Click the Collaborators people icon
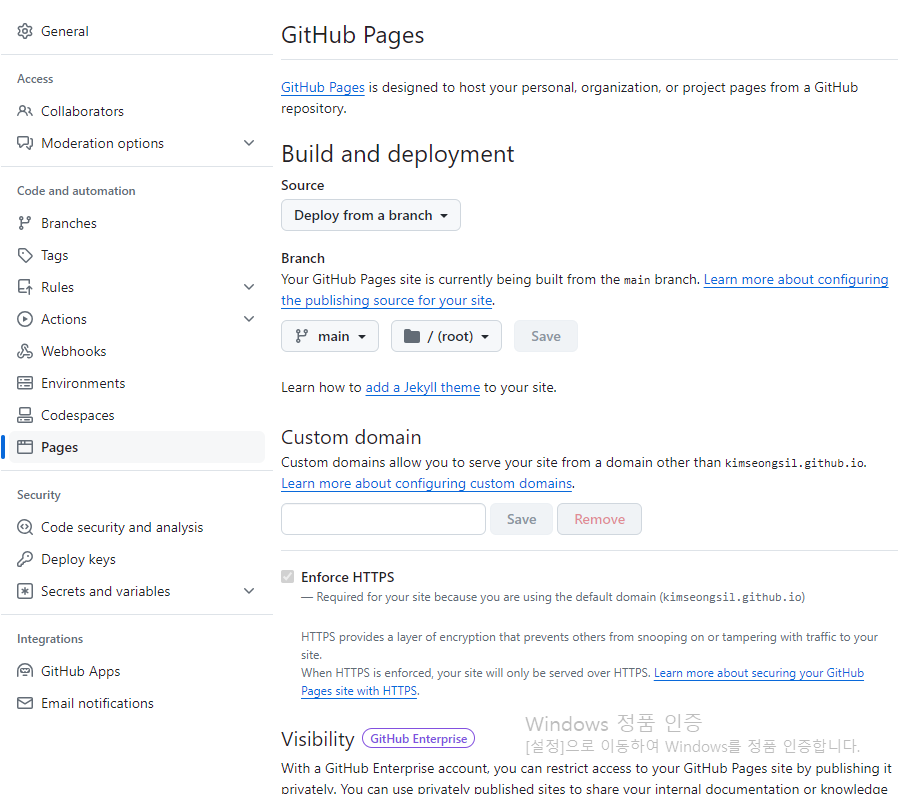Viewport: 903px width, 794px height. click(x=25, y=111)
